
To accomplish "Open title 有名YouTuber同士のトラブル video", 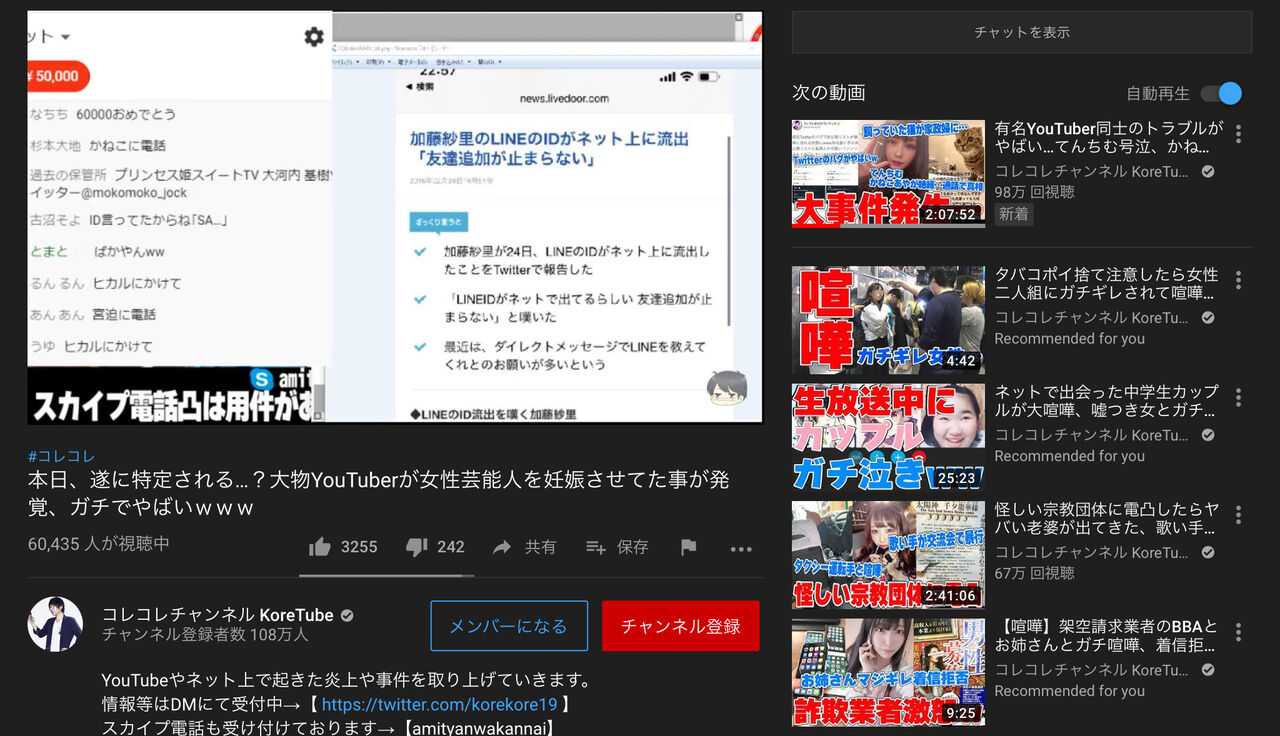I will [x=1108, y=138].
